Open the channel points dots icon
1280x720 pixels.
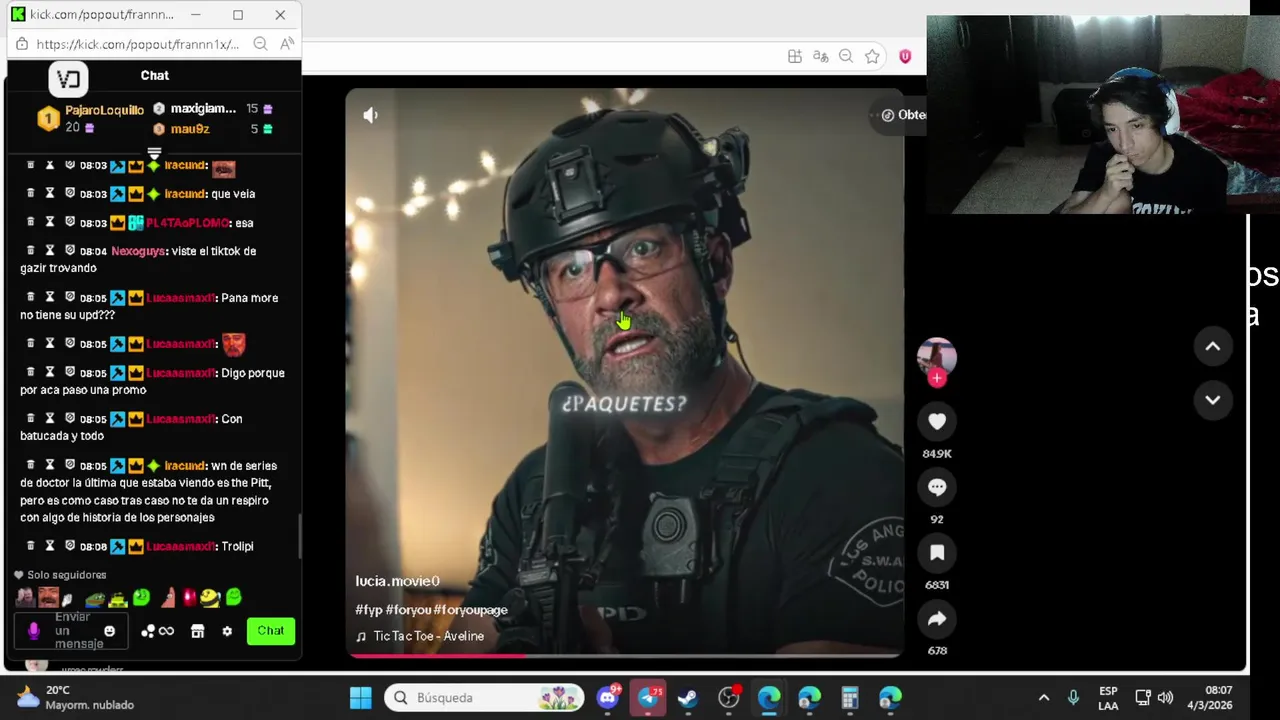(x=148, y=631)
